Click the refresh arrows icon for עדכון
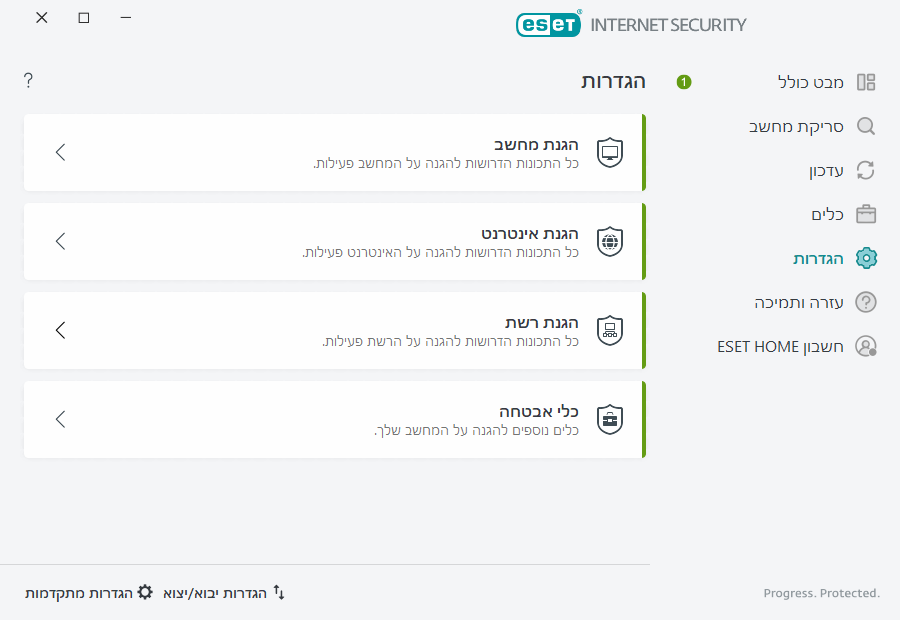 866,171
